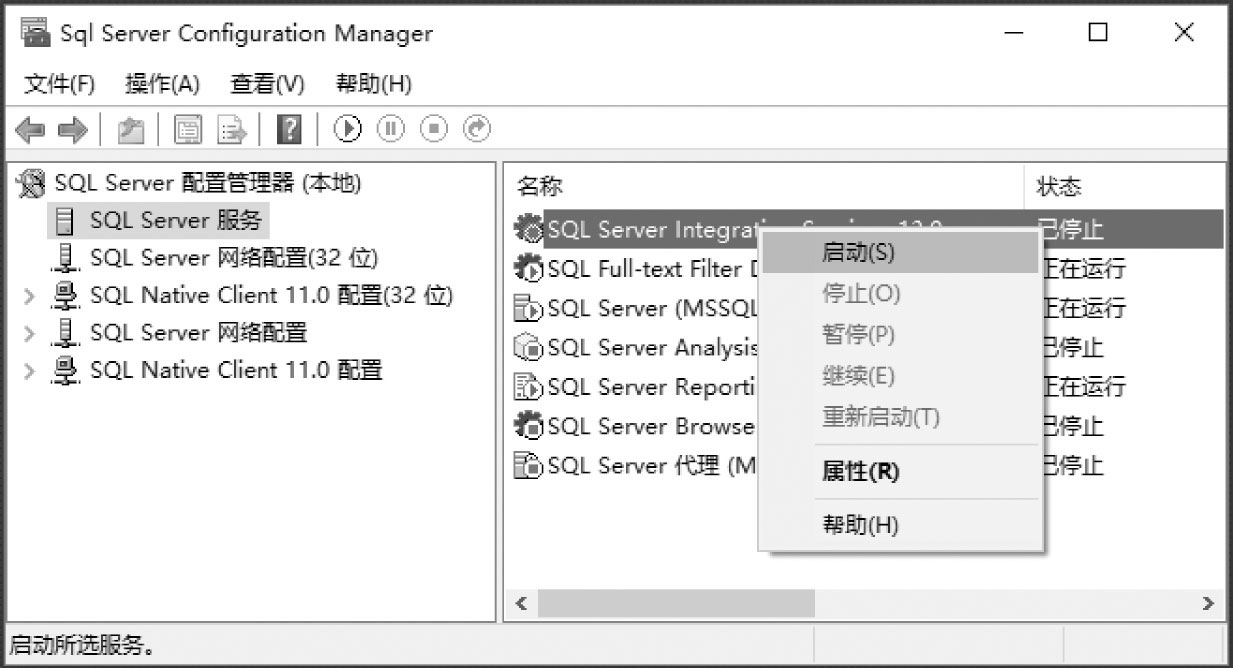Viewport: 1233px width, 668px height.
Task: Expand SQL Native Client 11.0 配置 node without 32 位
Action: (x=30, y=371)
